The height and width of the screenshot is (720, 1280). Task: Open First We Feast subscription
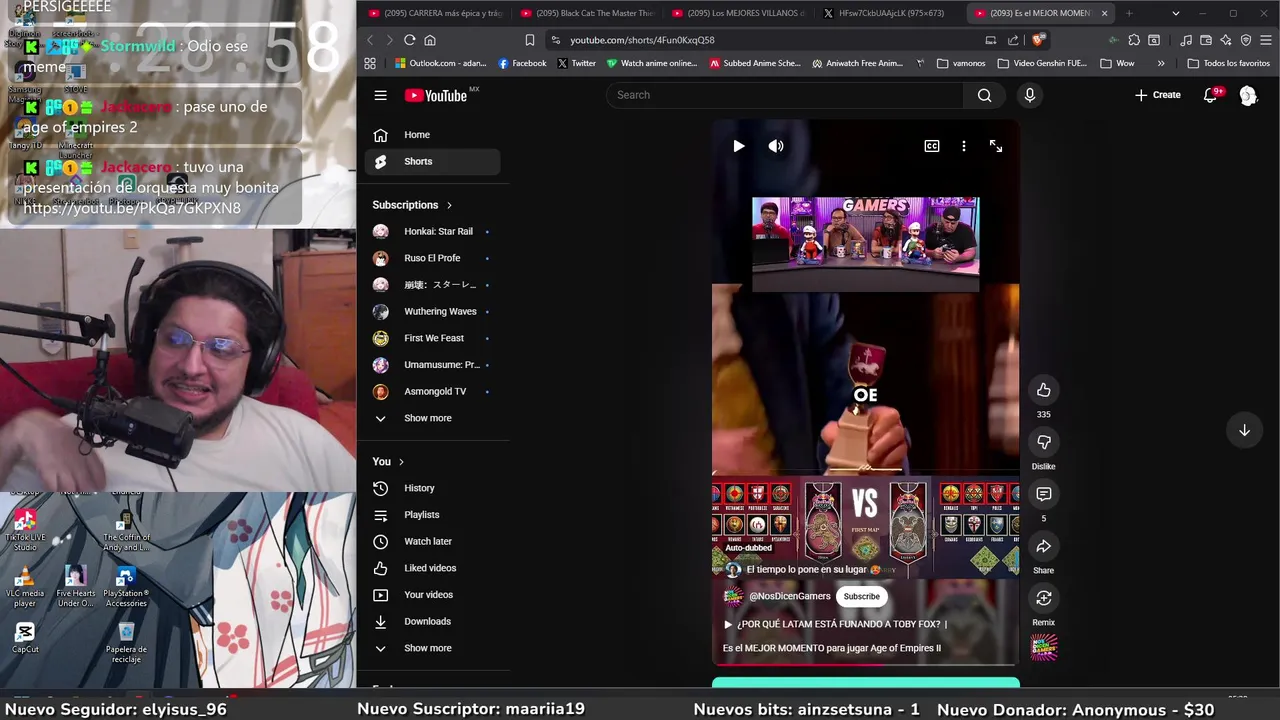pyautogui.click(x=432, y=338)
